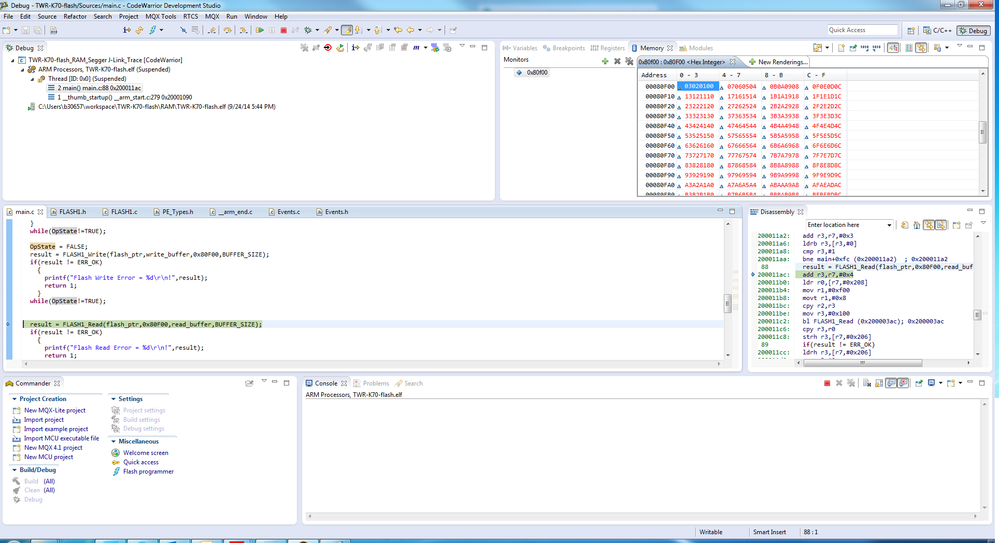Image resolution: width=999 pixels, height=543 pixels.
Task: Collapse the Thread [ID: 0x0] tree node
Action: point(33,79)
